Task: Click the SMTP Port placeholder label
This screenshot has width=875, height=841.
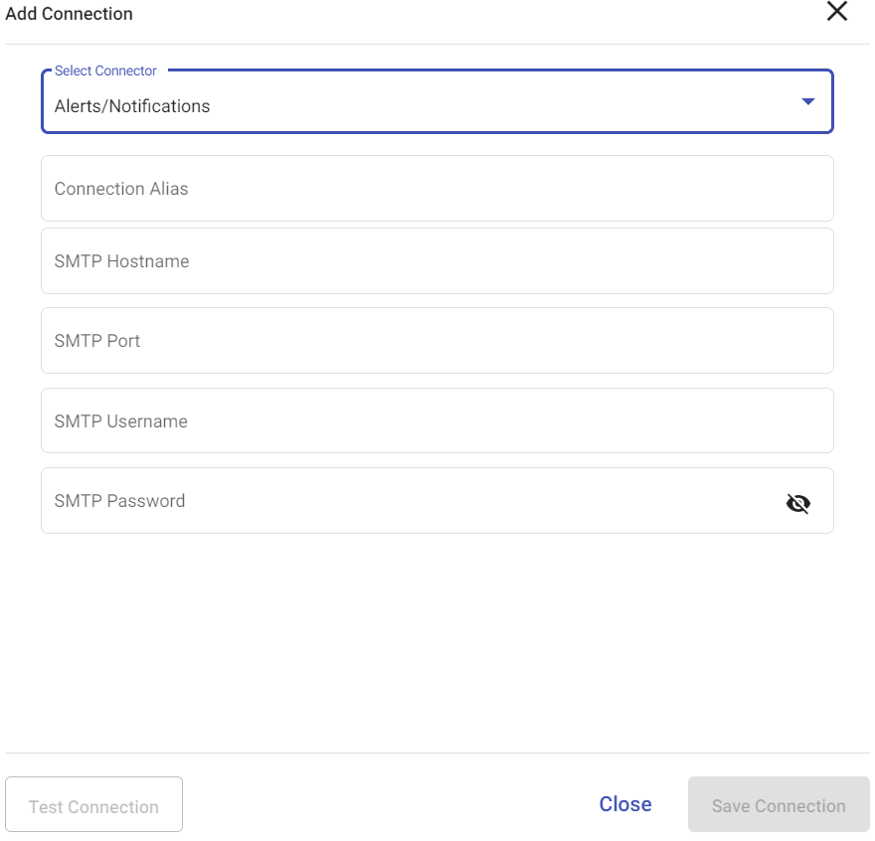Action: [97, 341]
